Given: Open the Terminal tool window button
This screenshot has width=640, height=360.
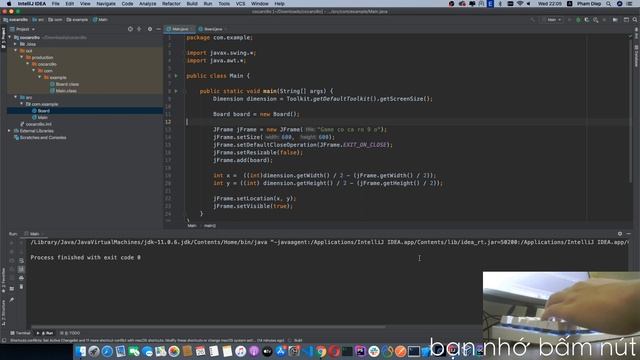Looking at the screenshot, I should click(x=20, y=333).
